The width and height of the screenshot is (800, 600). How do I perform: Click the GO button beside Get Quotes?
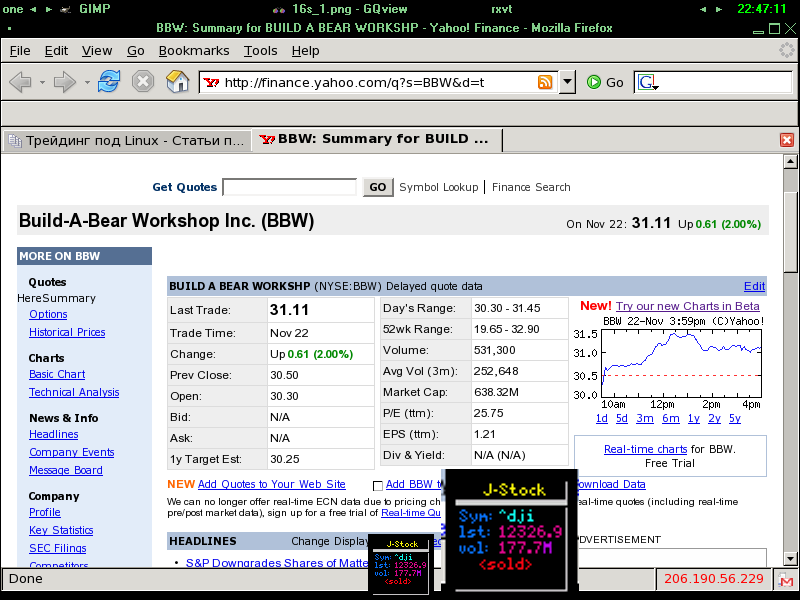pos(378,187)
